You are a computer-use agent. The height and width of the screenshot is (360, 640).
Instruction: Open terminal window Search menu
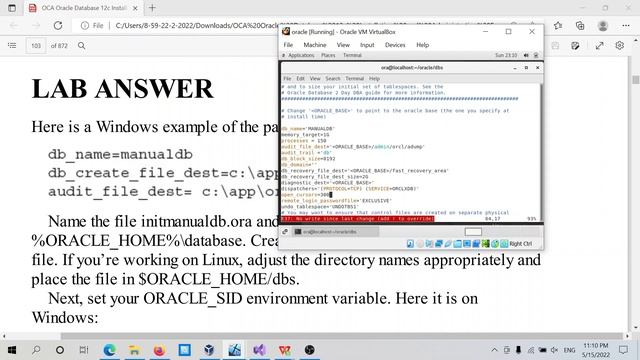click(333, 78)
